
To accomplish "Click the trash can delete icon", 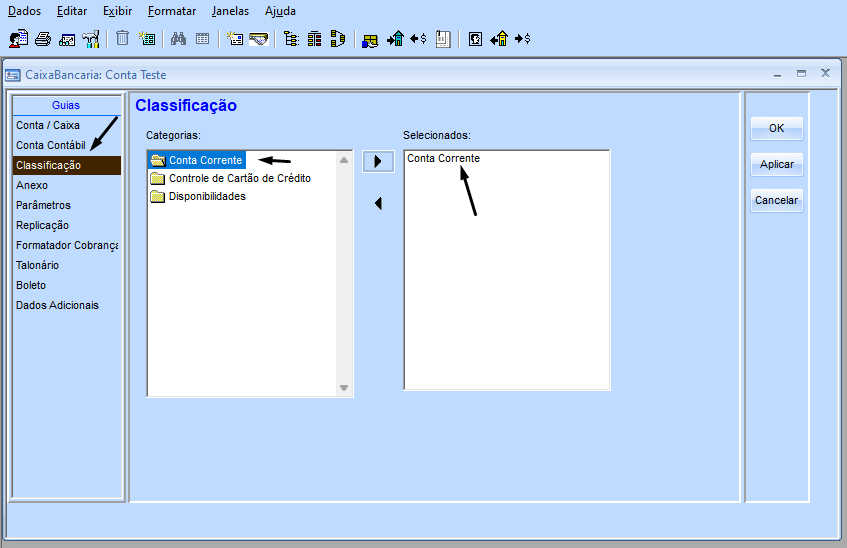I will (122, 39).
